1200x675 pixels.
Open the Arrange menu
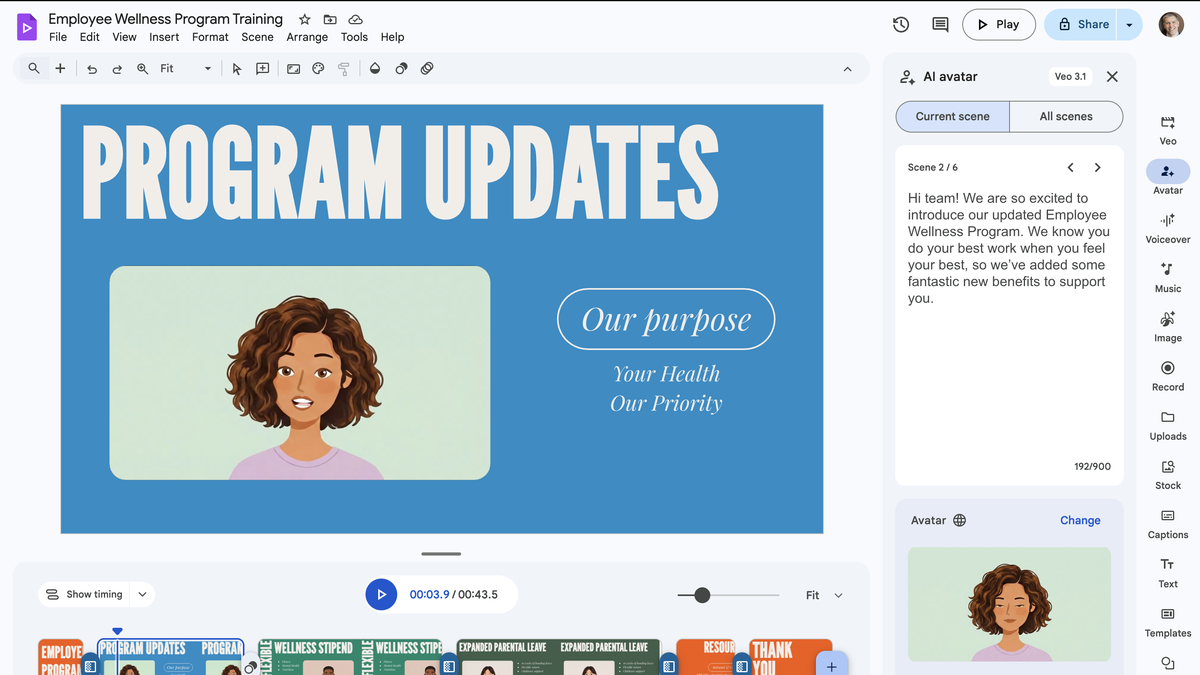click(x=307, y=37)
